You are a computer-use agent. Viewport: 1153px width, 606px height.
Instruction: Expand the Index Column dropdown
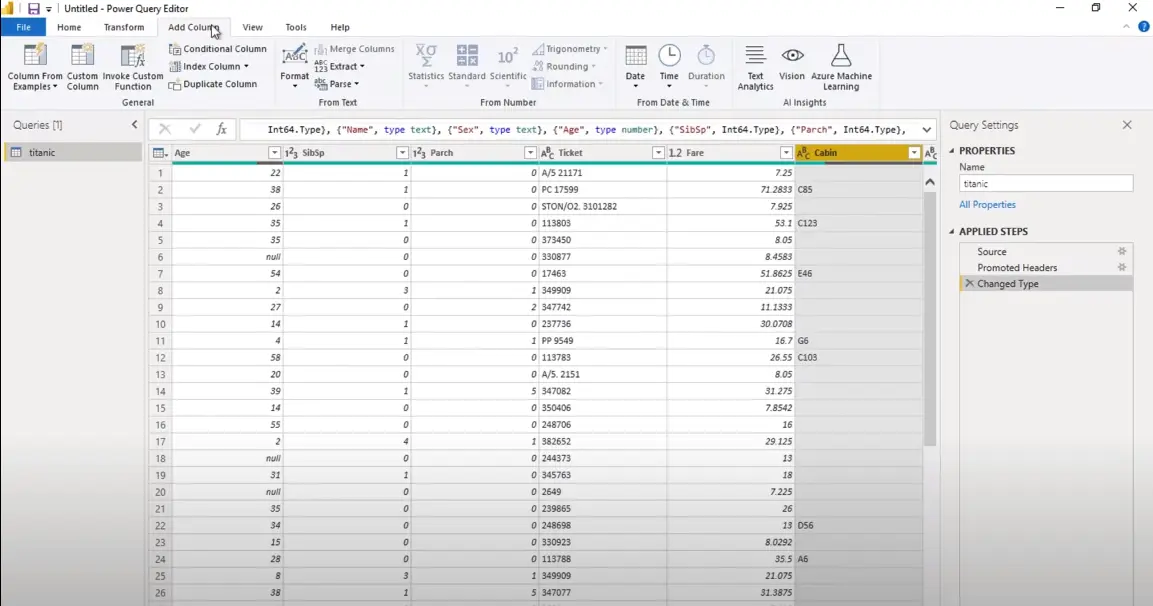coord(246,67)
